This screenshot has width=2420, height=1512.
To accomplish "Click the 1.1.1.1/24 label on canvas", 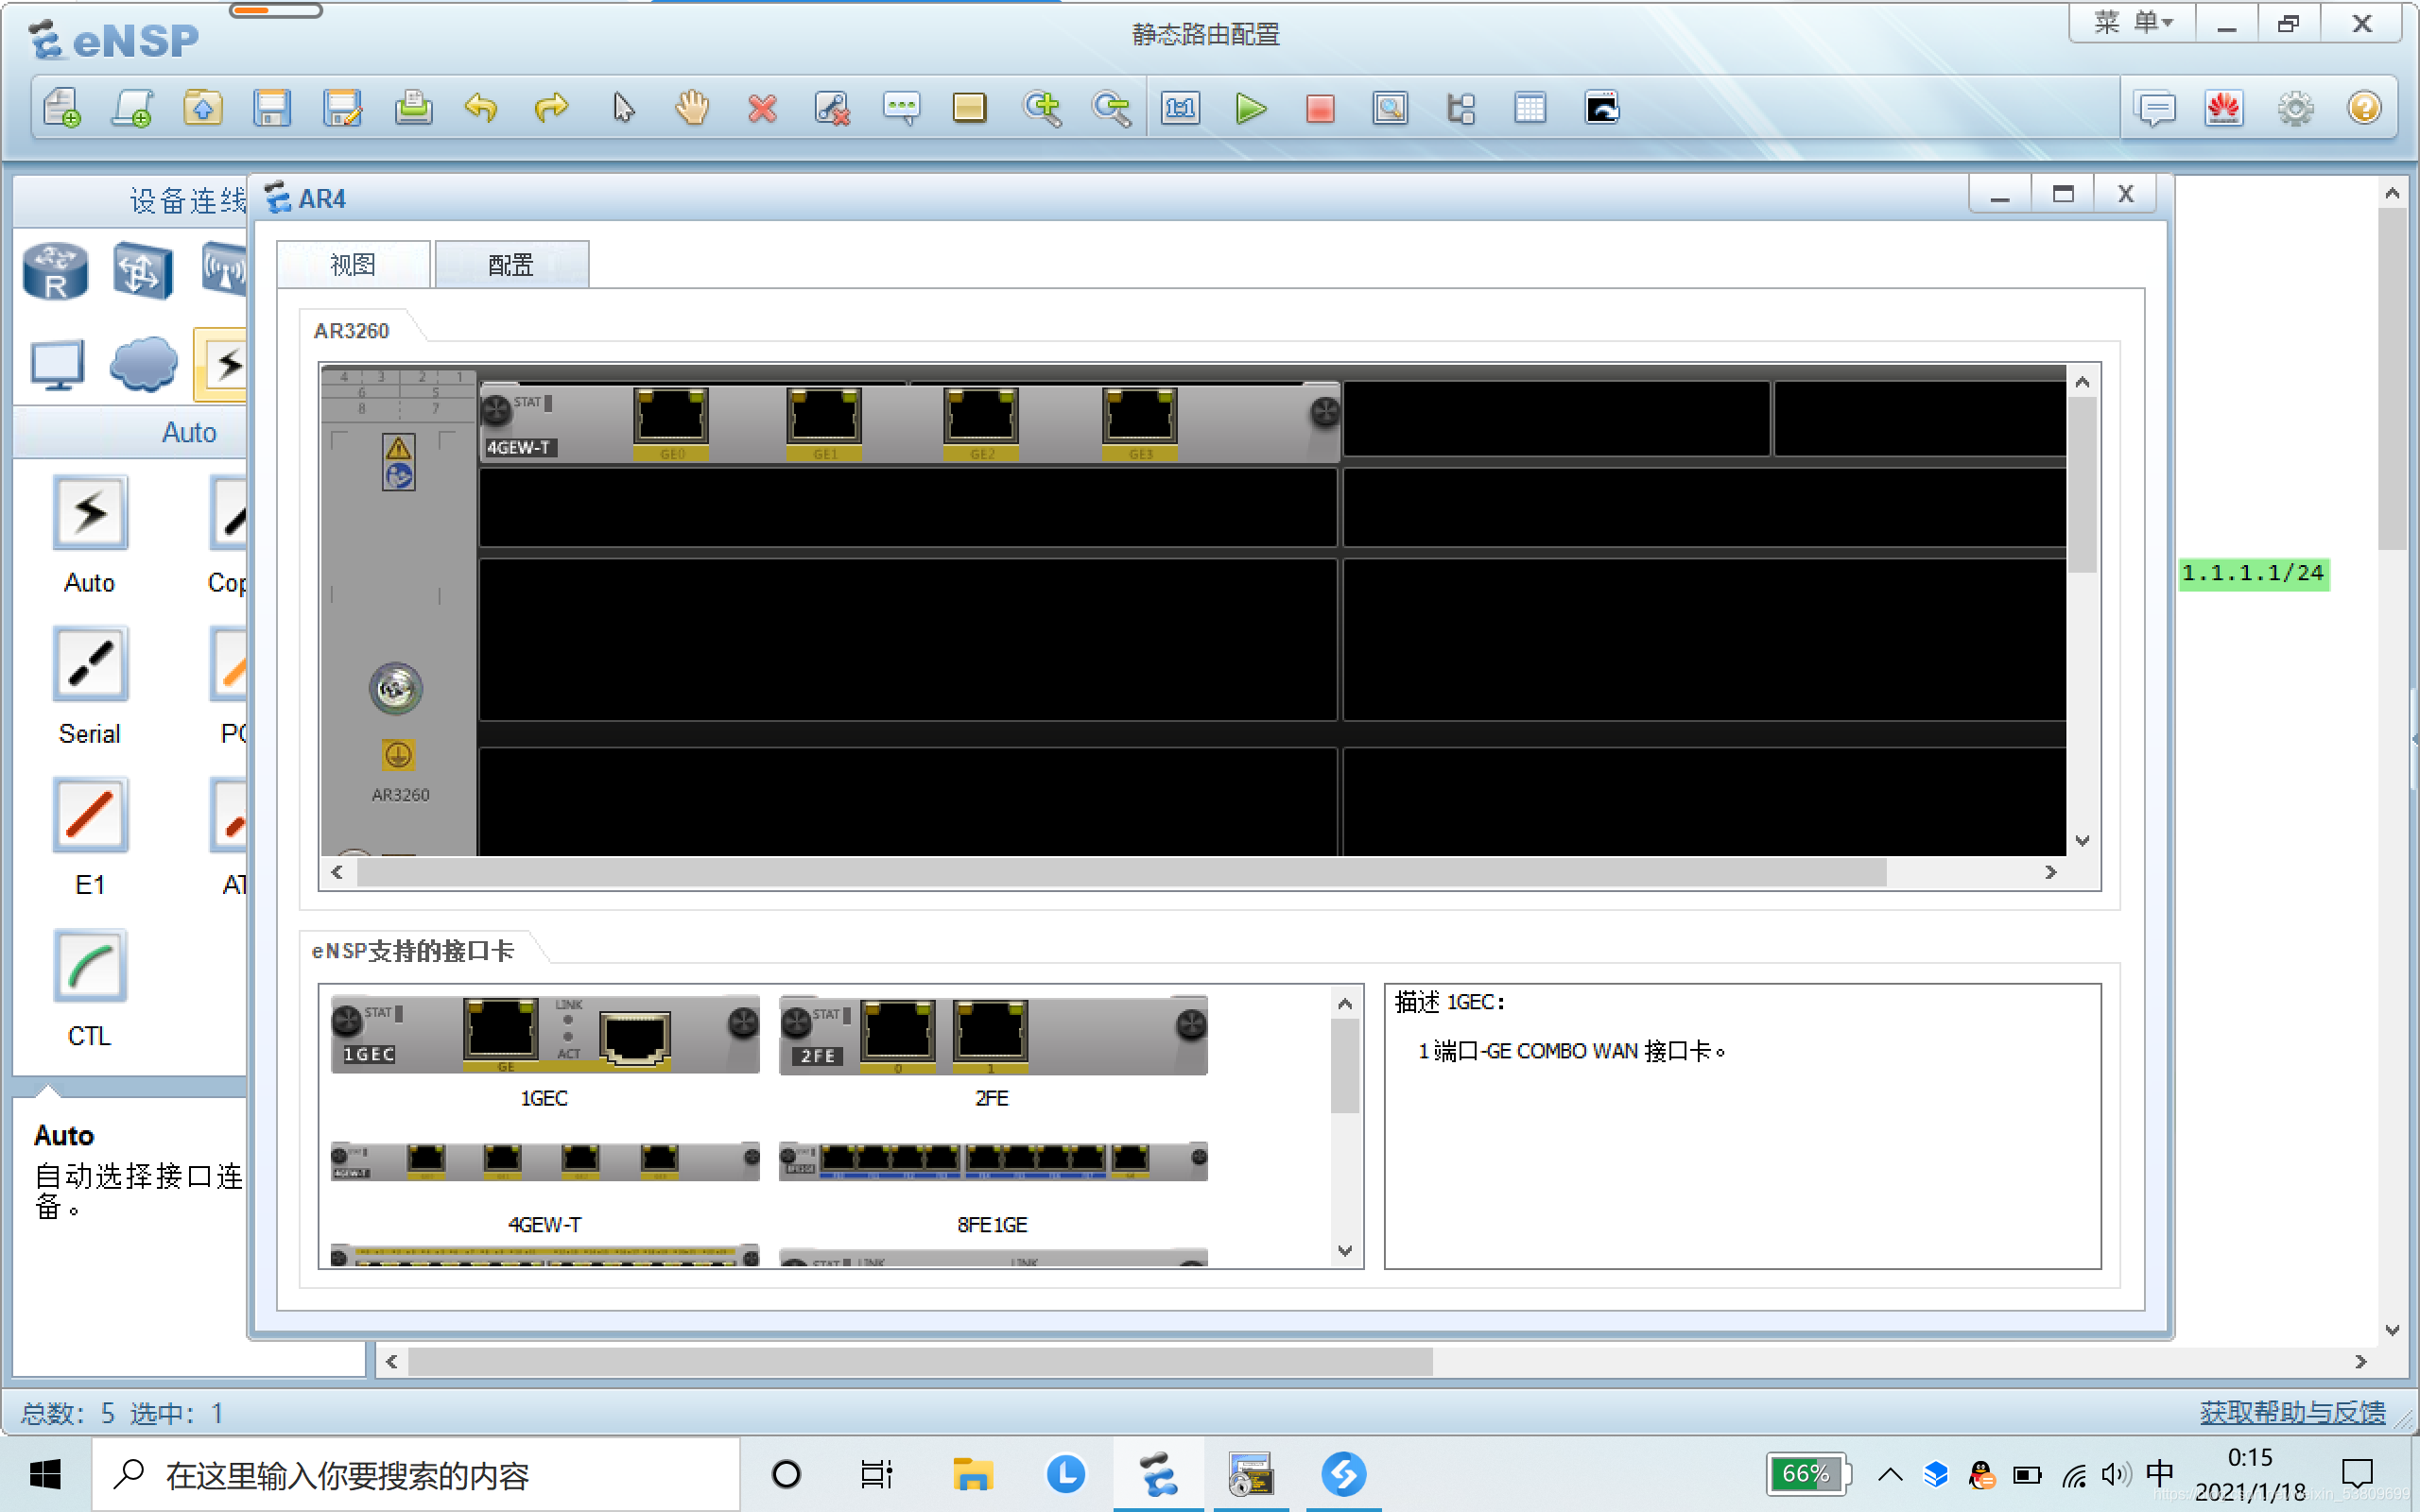I will [2253, 573].
